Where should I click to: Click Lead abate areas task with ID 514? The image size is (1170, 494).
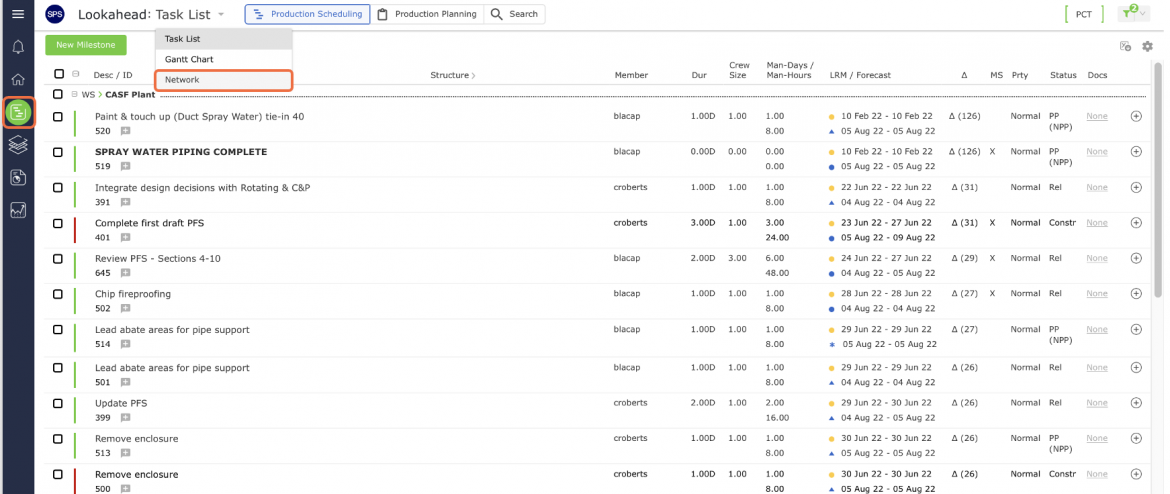point(172,330)
